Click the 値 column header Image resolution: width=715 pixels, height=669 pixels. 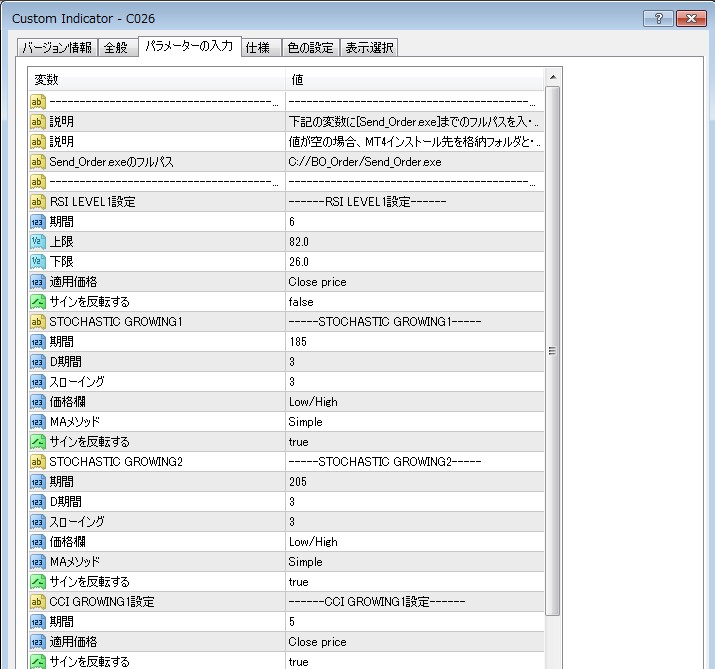tap(414, 79)
